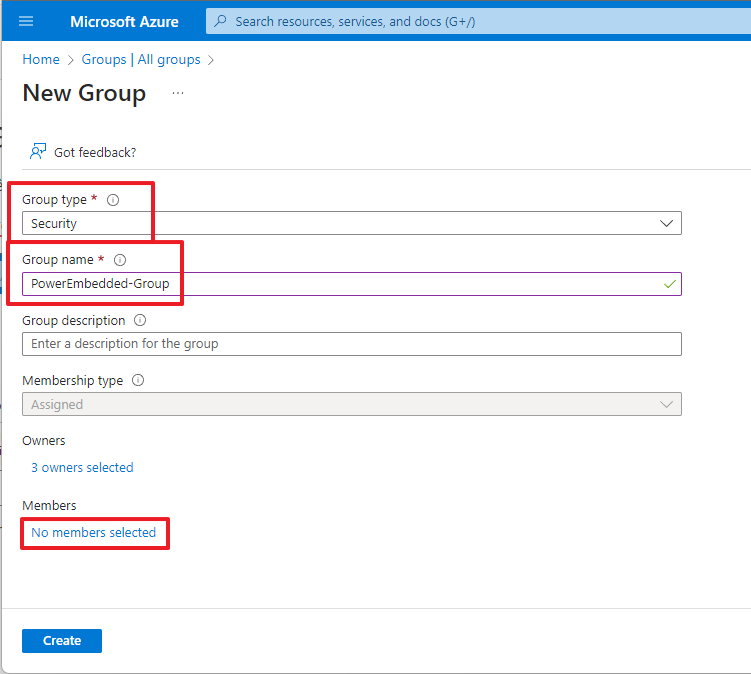Navigate to Groups | All groups breadcrumb
This screenshot has height=674, width=751.
[141, 60]
